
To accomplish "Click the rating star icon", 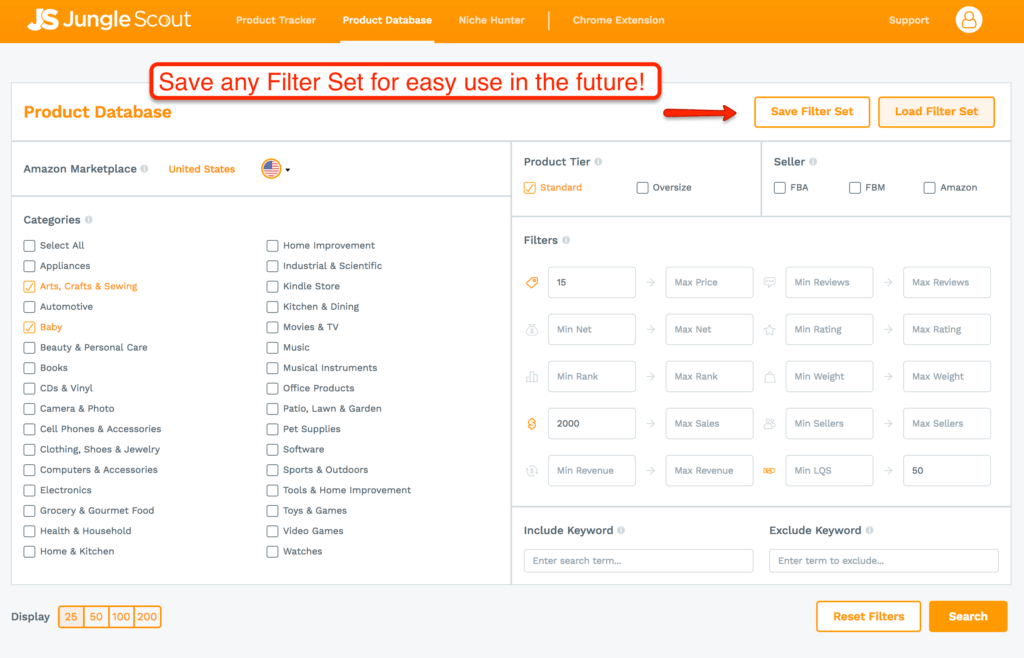I will coord(770,330).
